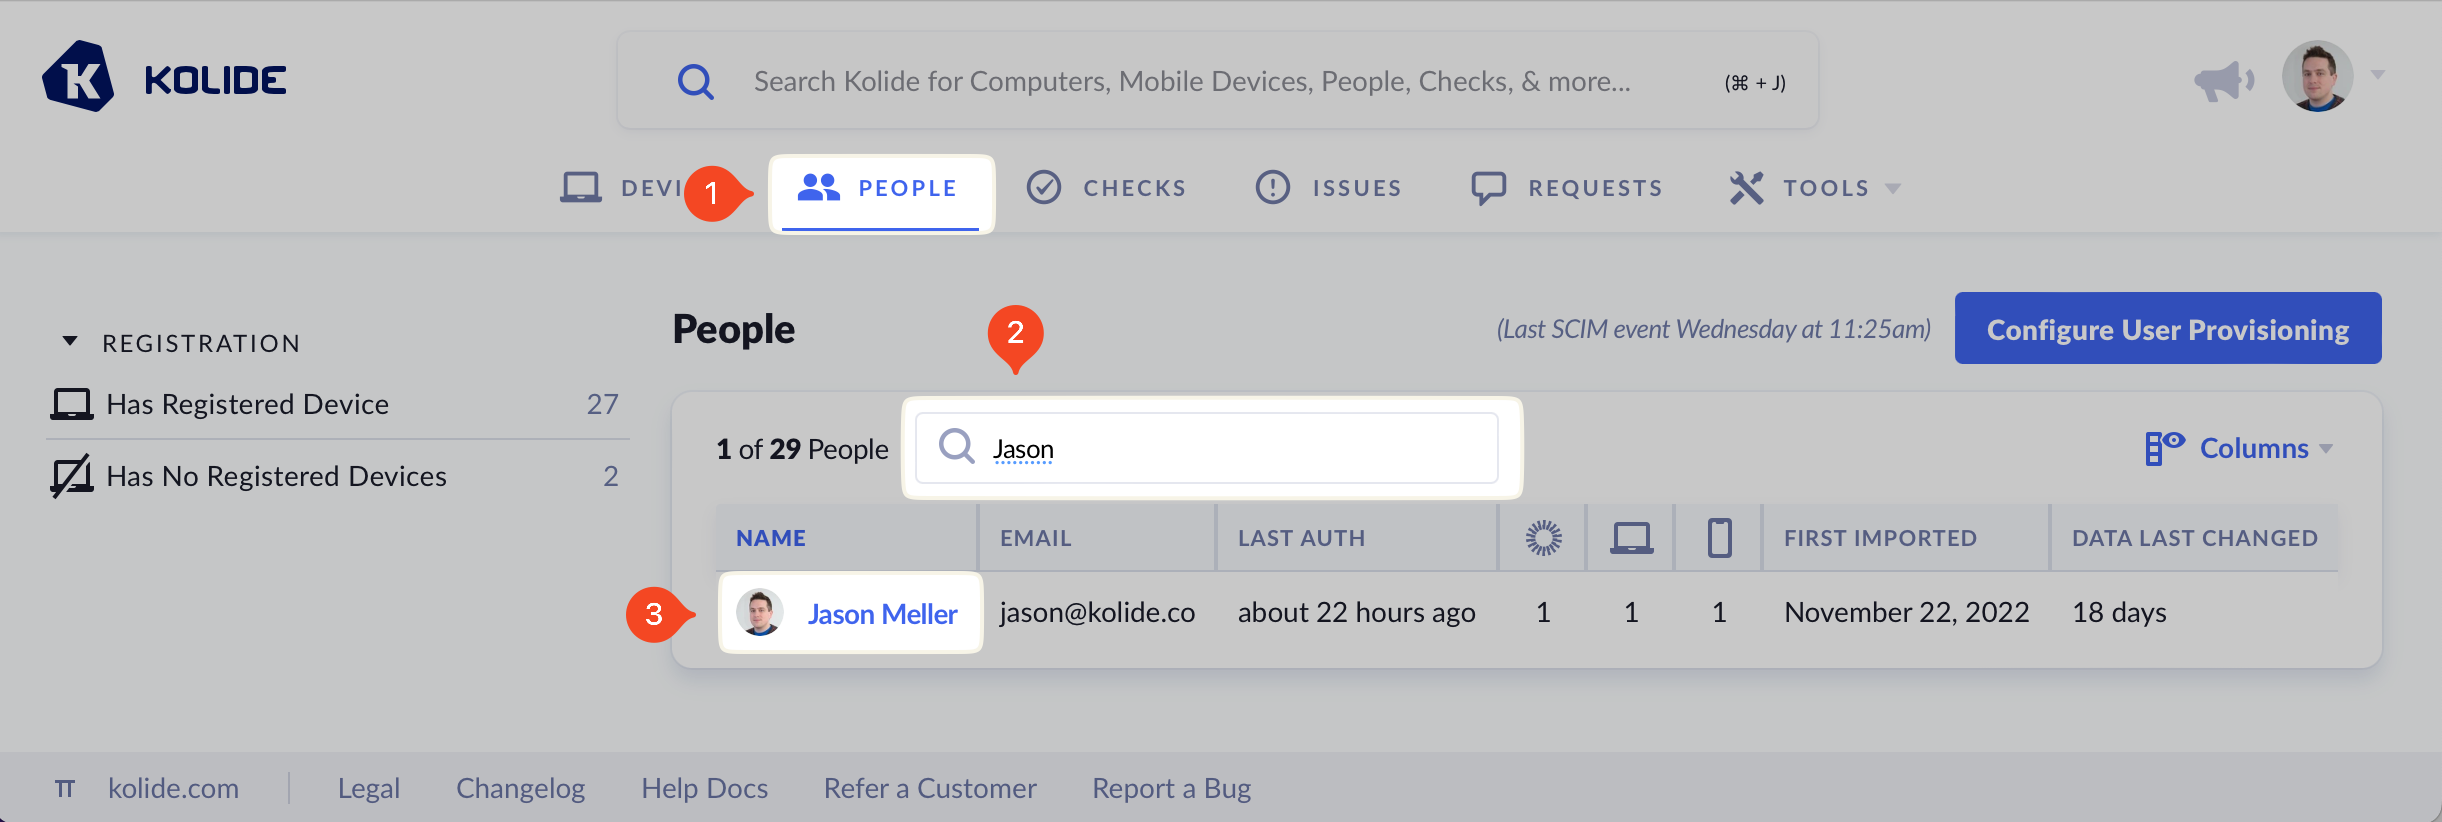Switch to the Checks tab
Image resolution: width=2442 pixels, height=822 pixels.
(x=1106, y=188)
